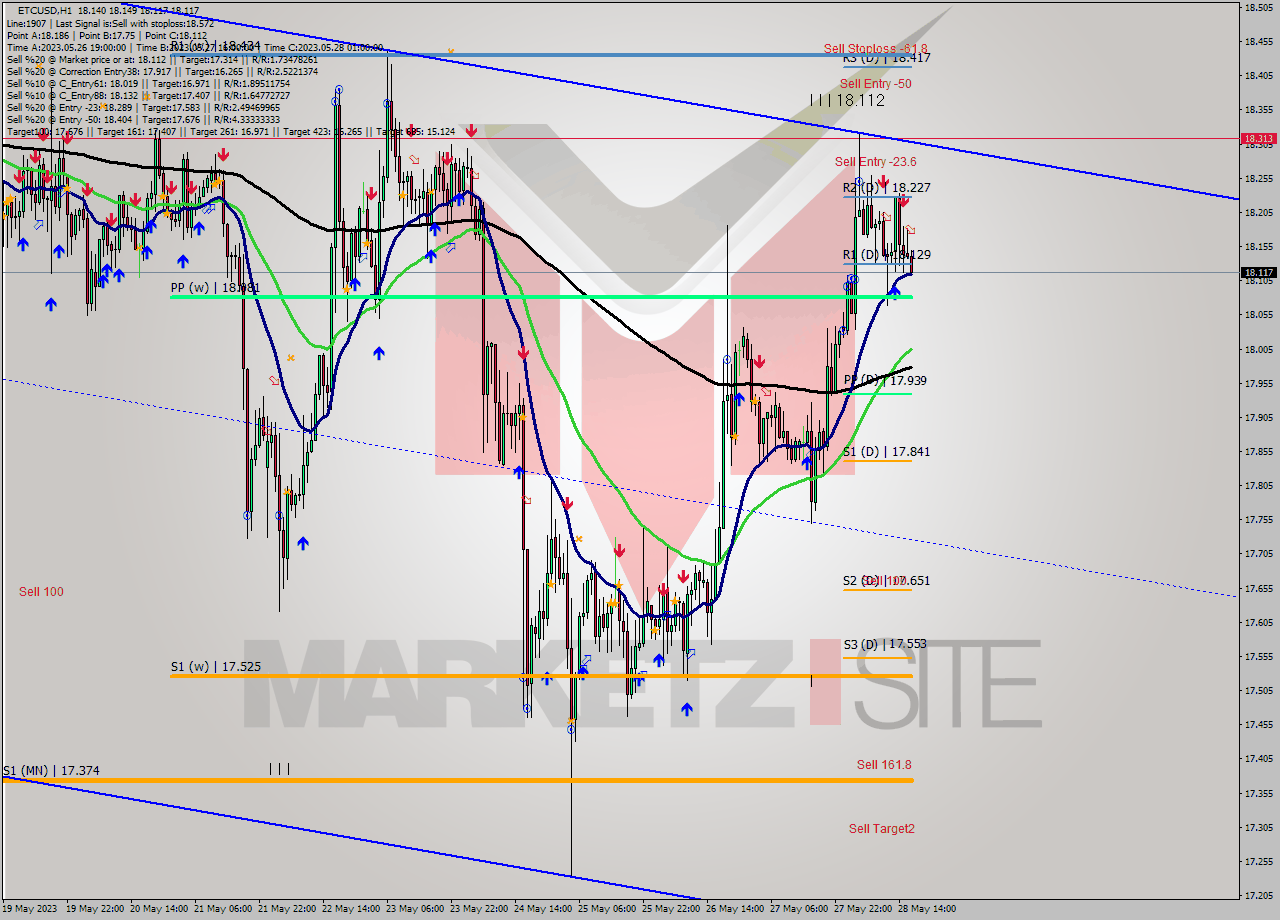Select the 18.505 price axis value
The height and width of the screenshot is (920, 1280).
pos(1258,7)
